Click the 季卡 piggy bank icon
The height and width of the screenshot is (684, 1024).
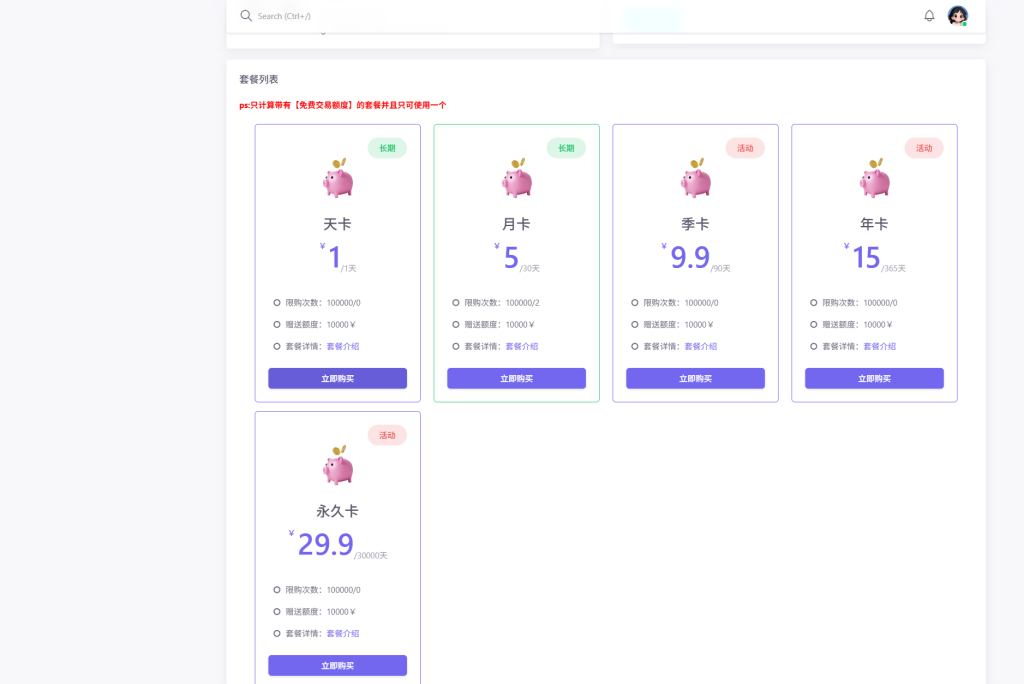[x=696, y=178]
